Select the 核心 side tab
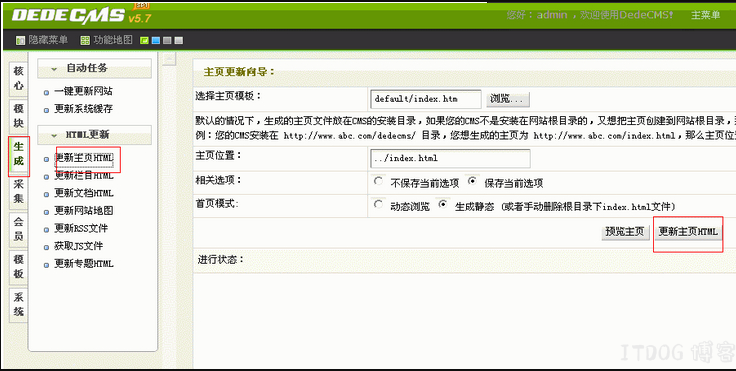The width and height of the screenshot is (736, 371). 18,78
